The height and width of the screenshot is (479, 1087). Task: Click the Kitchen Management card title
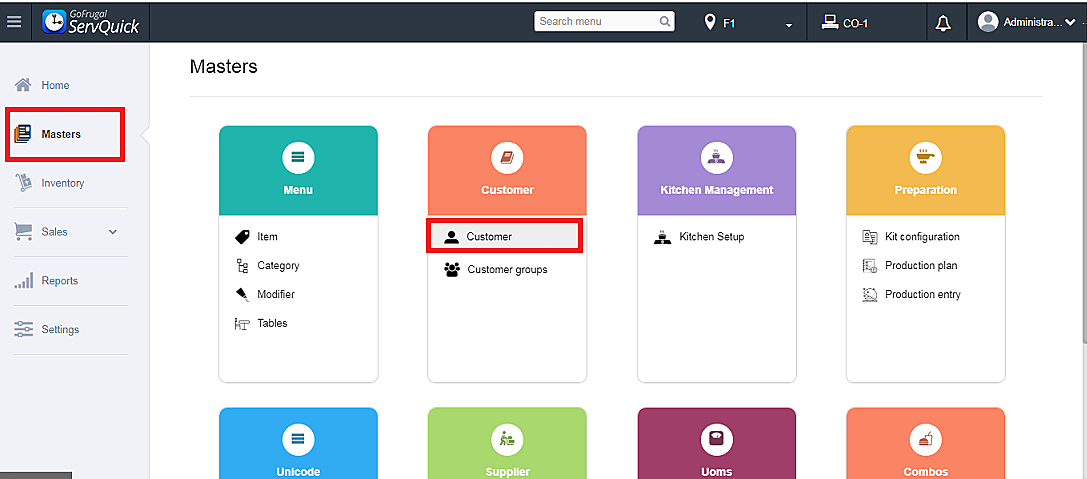click(717, 190)
